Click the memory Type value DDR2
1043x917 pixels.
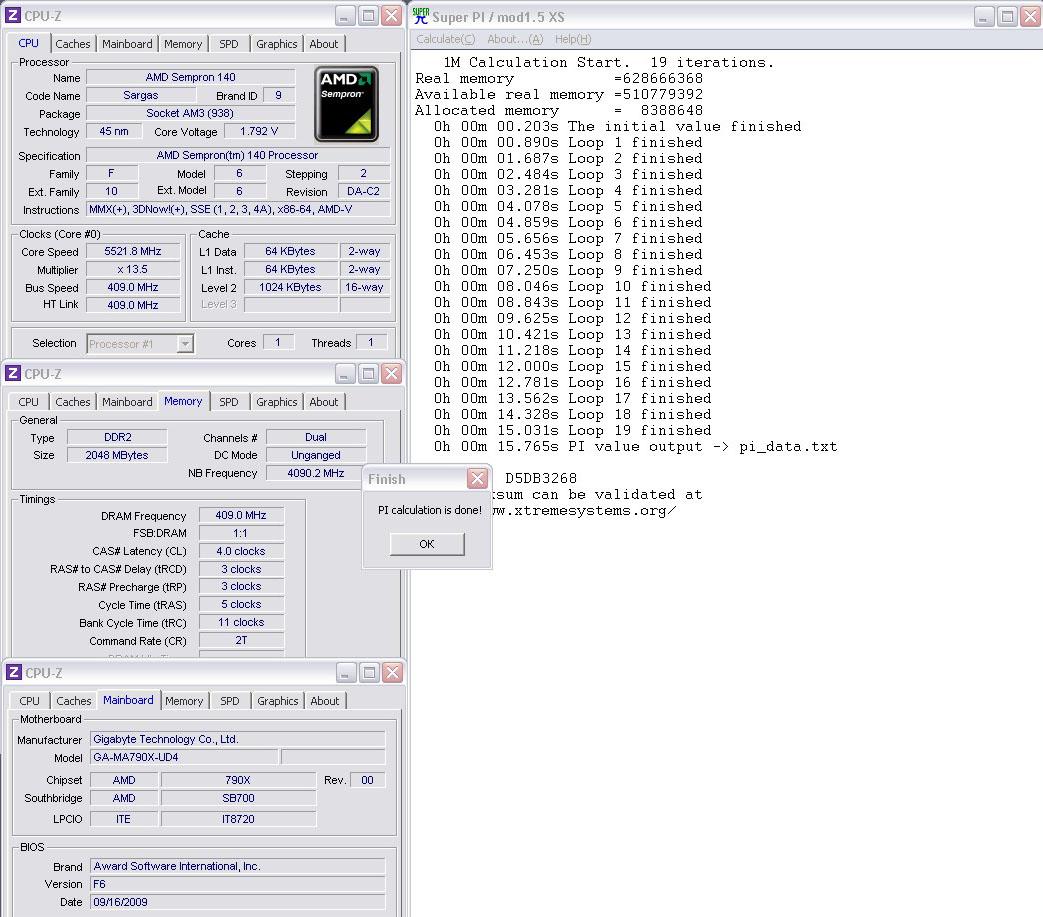[x=118, y=437]
